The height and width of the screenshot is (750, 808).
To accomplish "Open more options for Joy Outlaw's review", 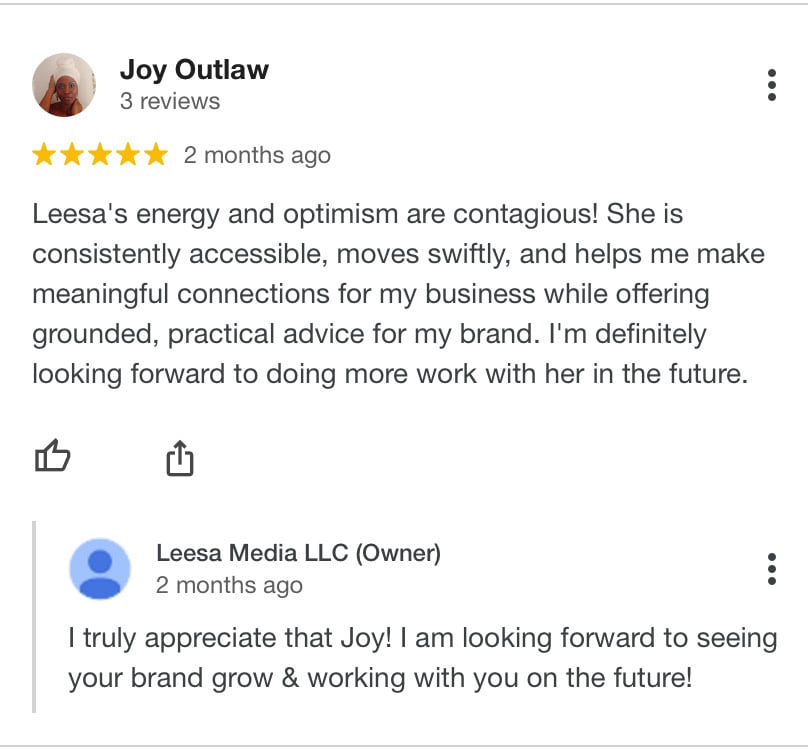I will [x=771, y=86].
